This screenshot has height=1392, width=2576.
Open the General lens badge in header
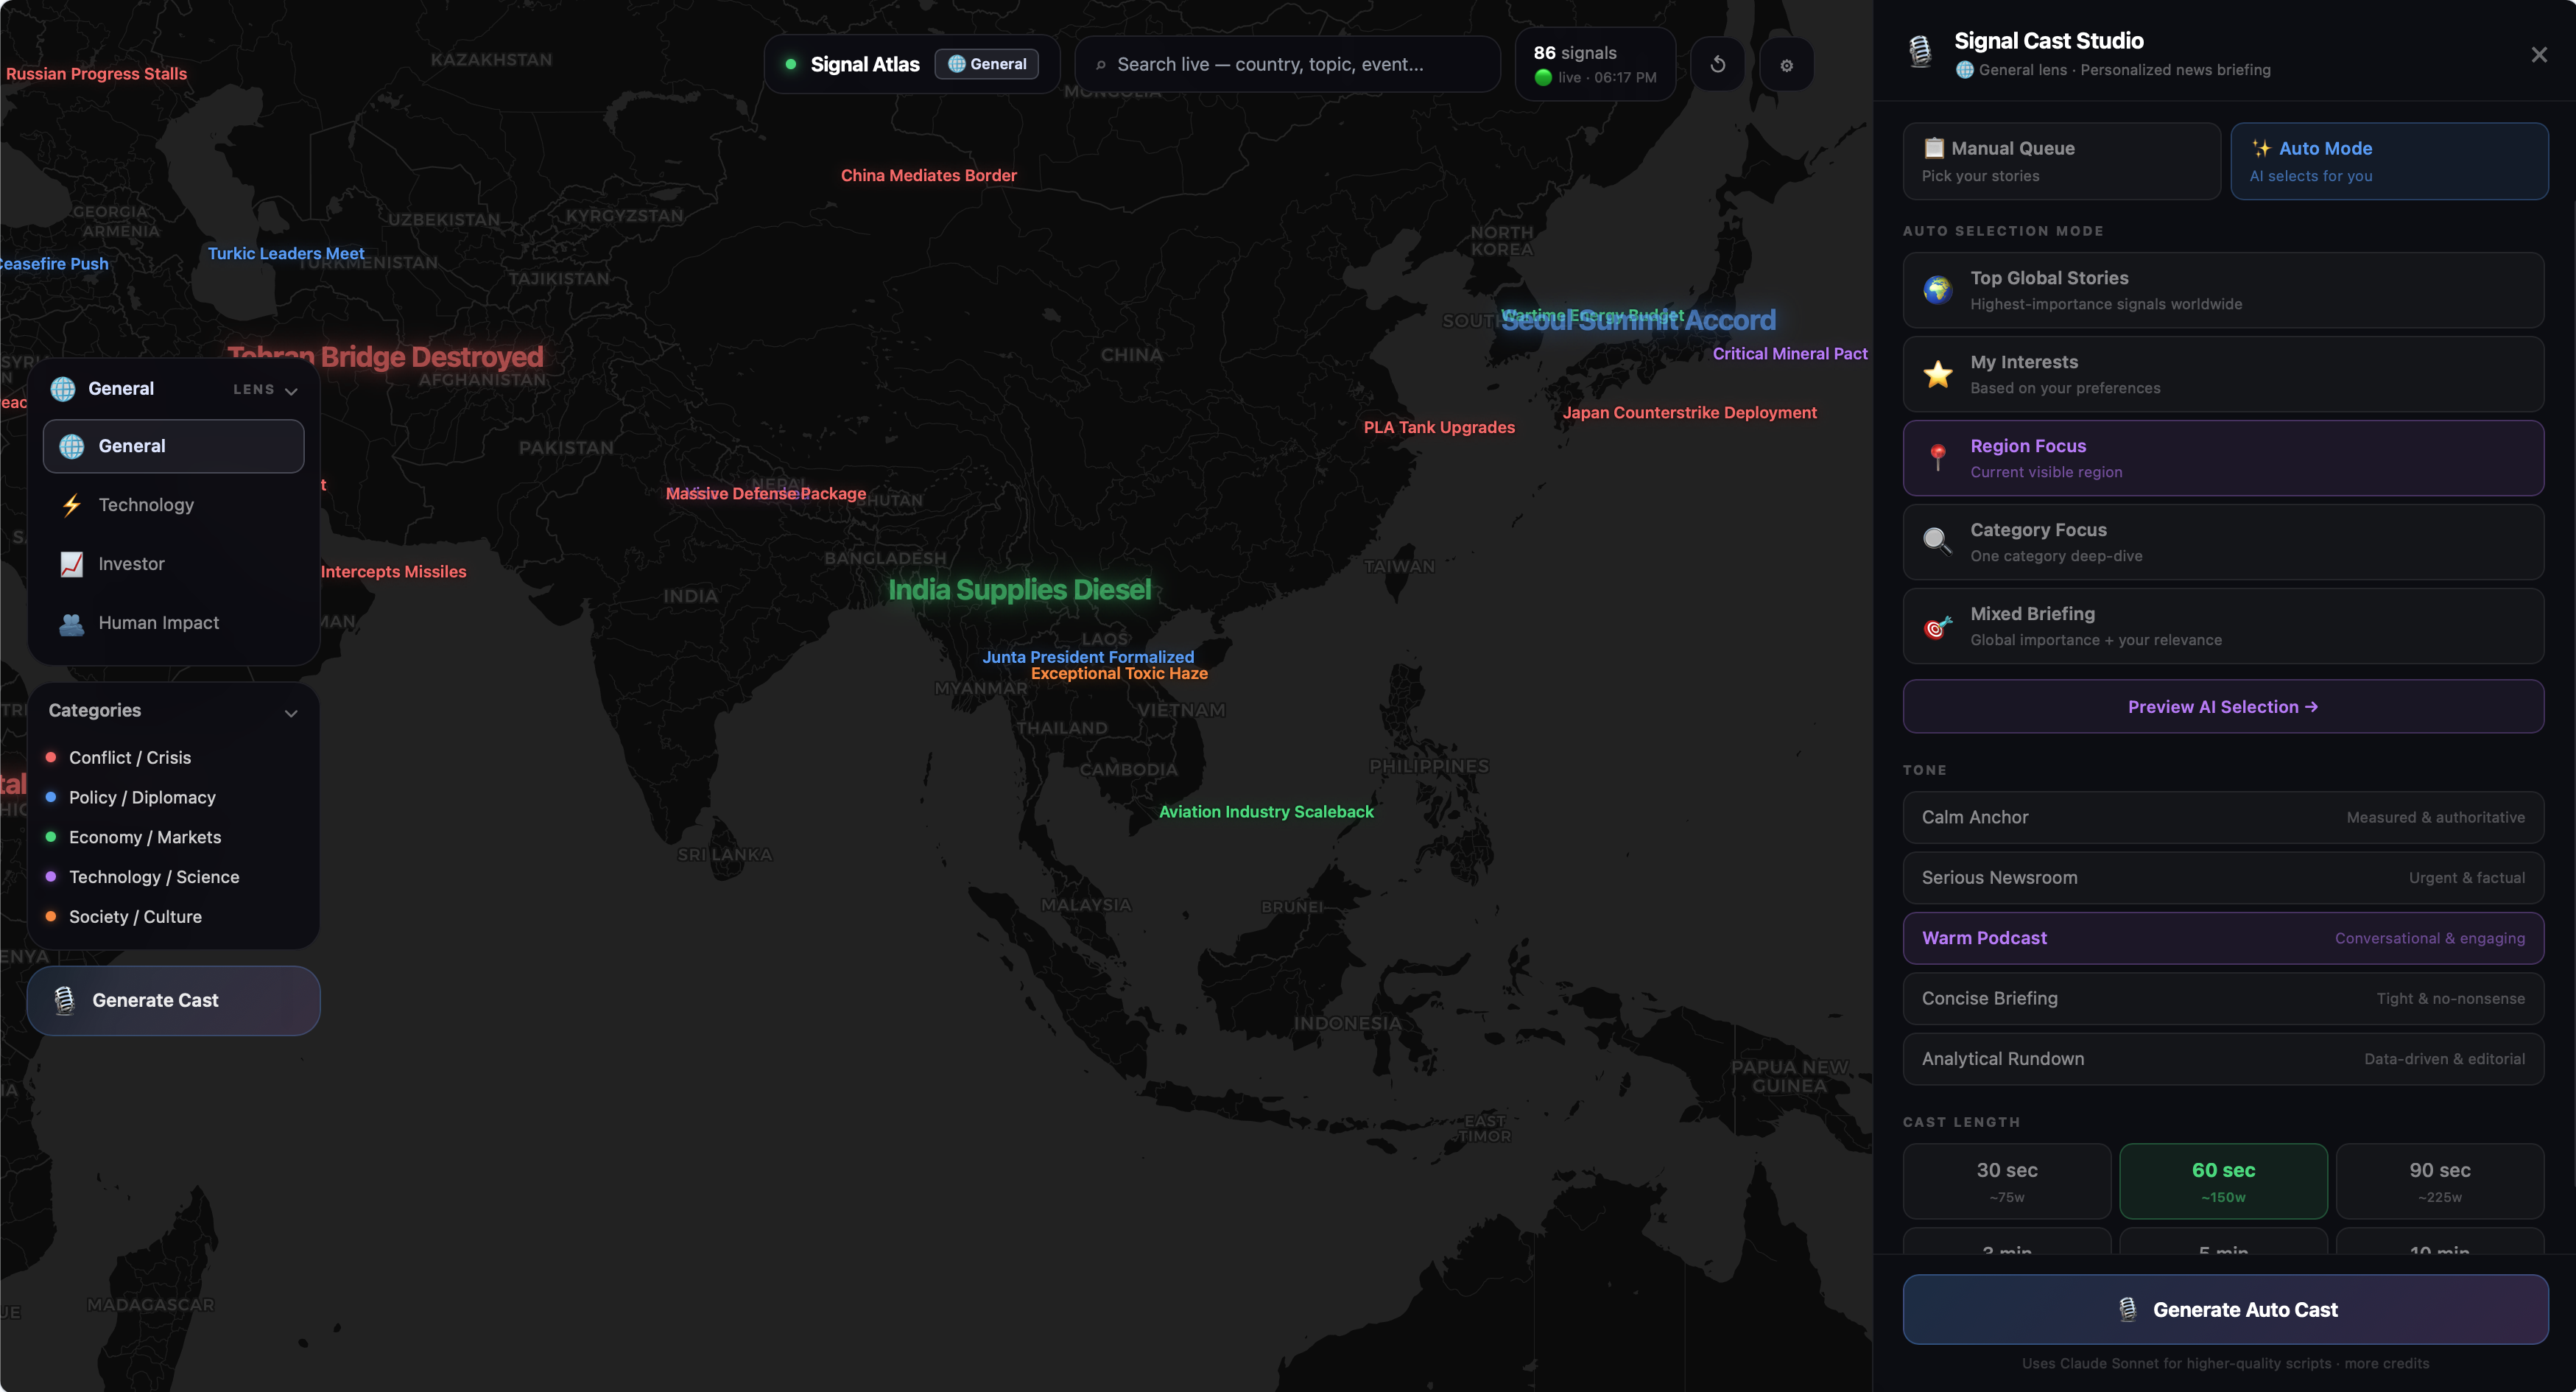tap(986, 64)
